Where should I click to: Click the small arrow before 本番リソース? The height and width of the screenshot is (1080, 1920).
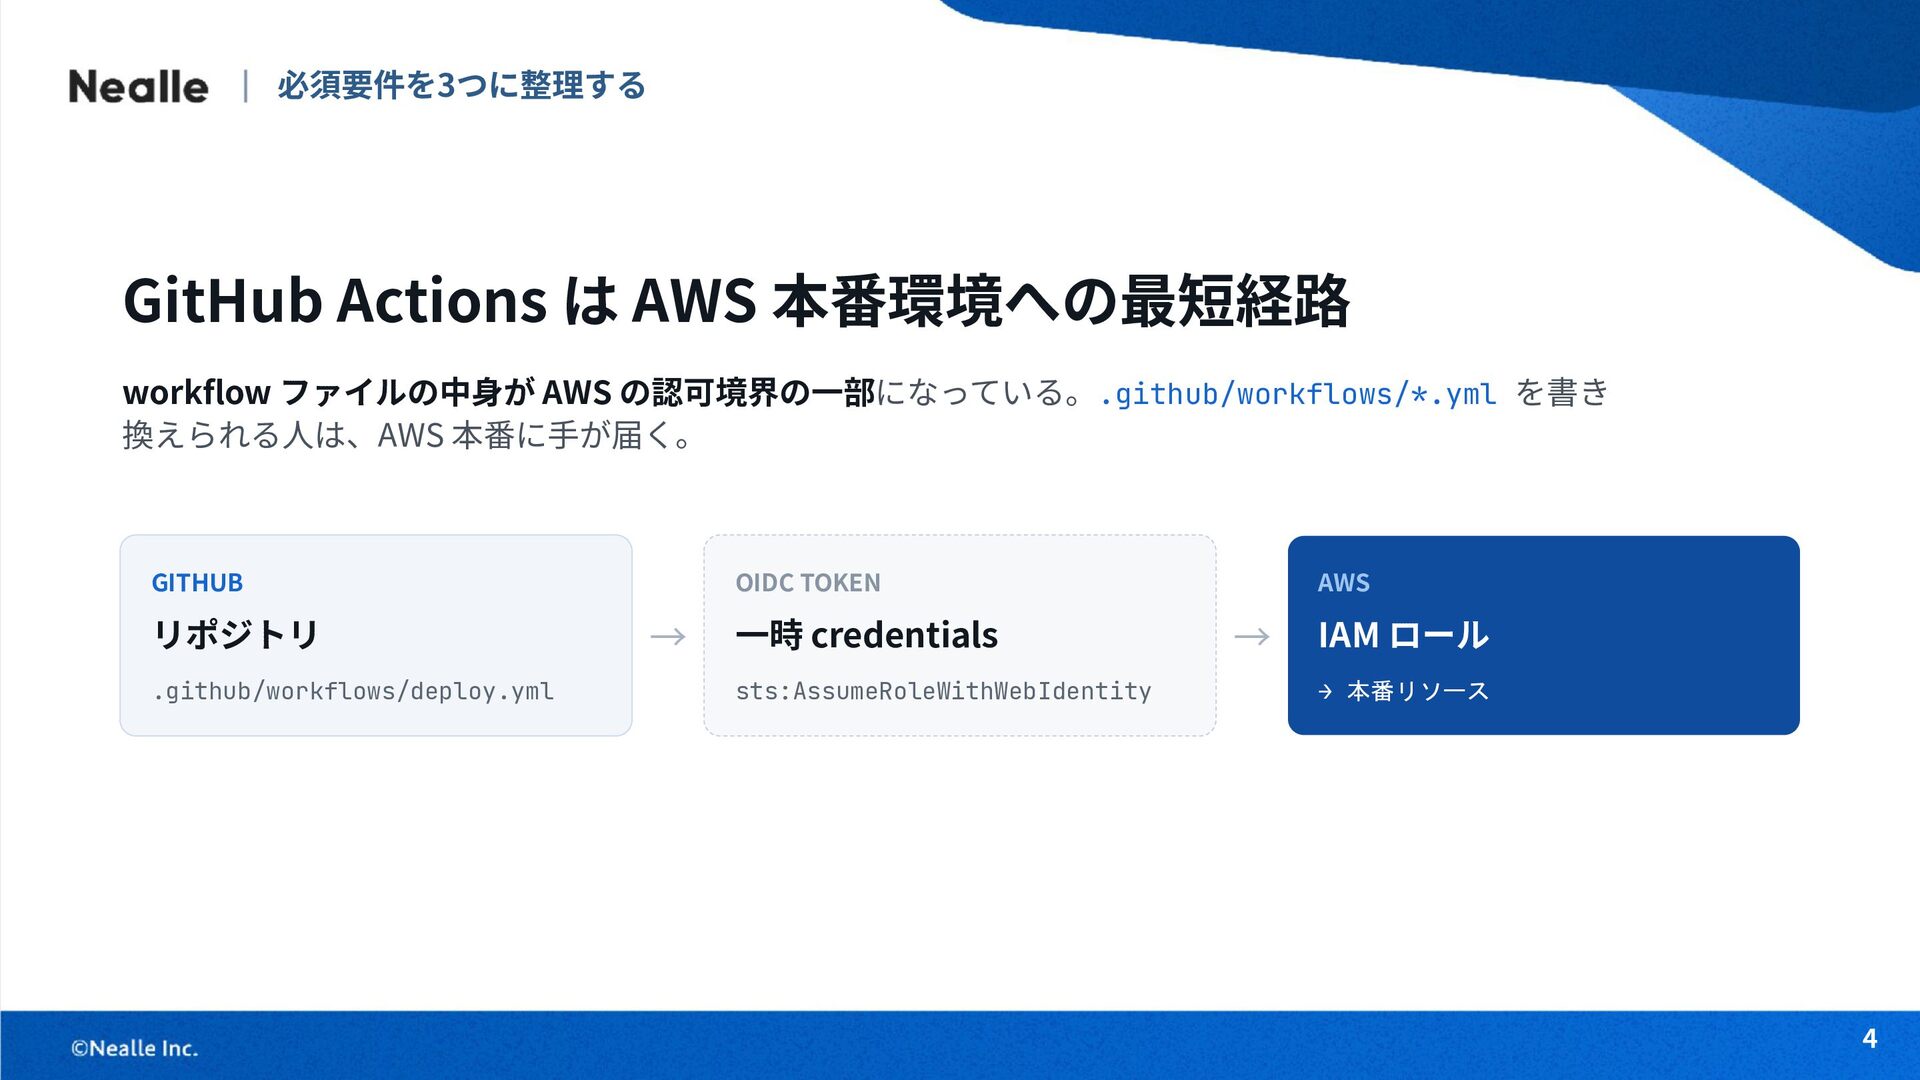coord(1325,691)
